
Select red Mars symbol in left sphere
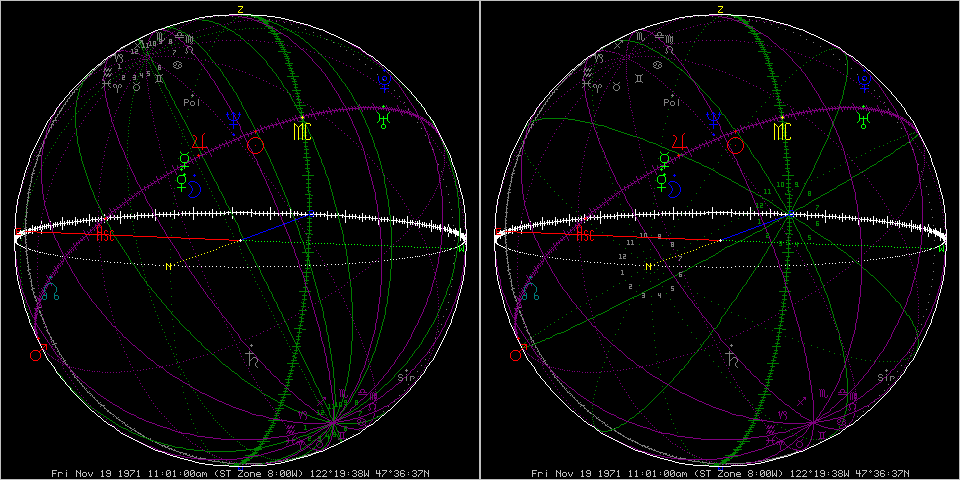(40, 353)
